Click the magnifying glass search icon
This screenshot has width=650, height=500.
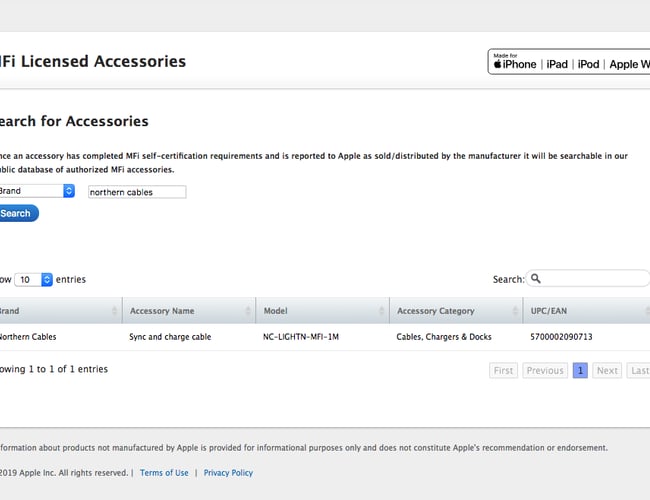536,279
